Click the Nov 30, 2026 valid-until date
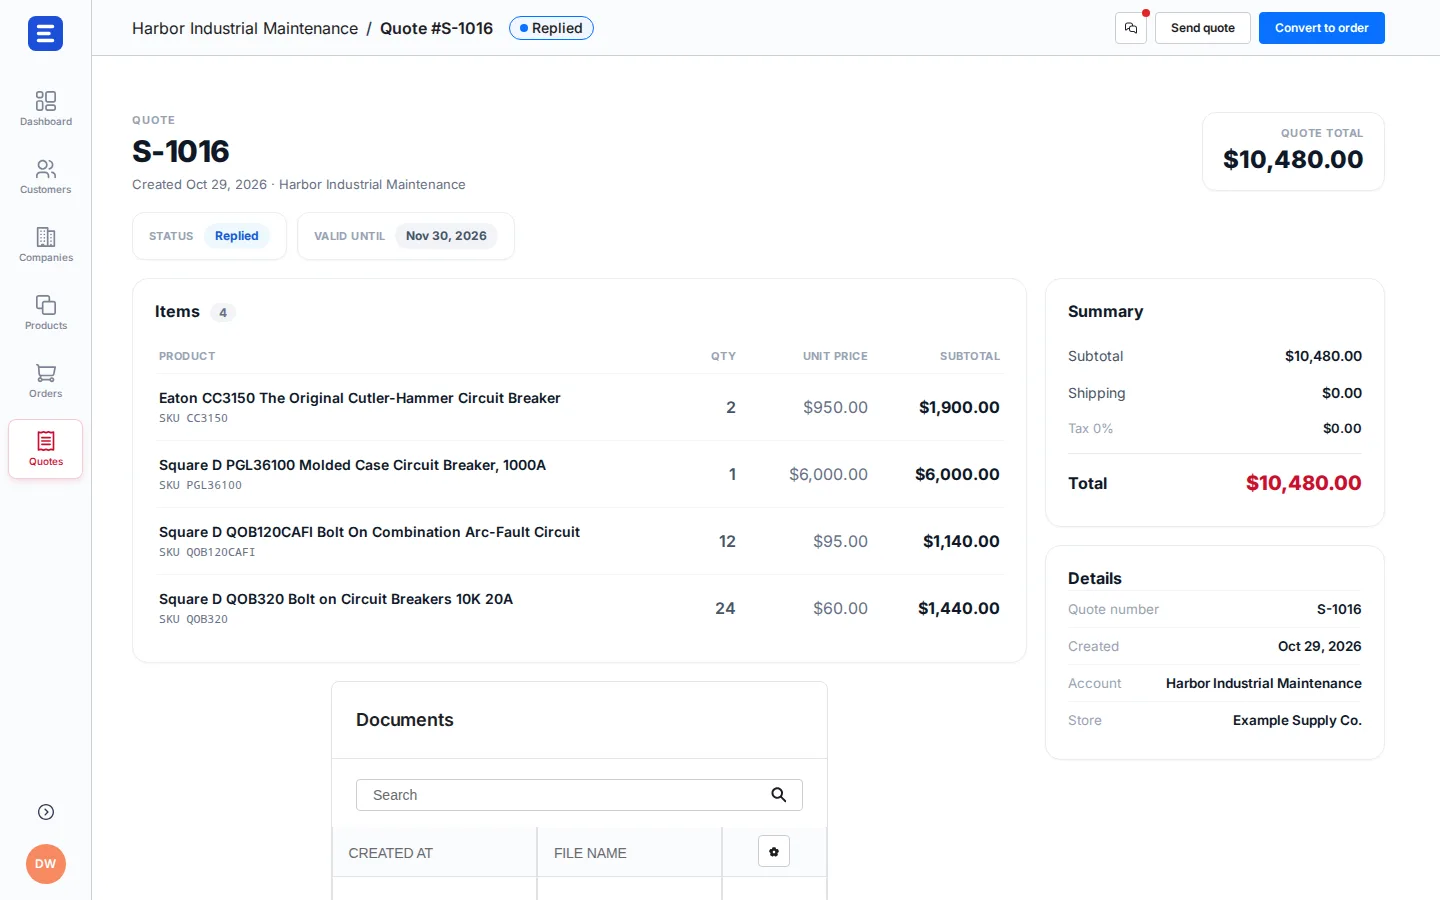 click(446, 236)
